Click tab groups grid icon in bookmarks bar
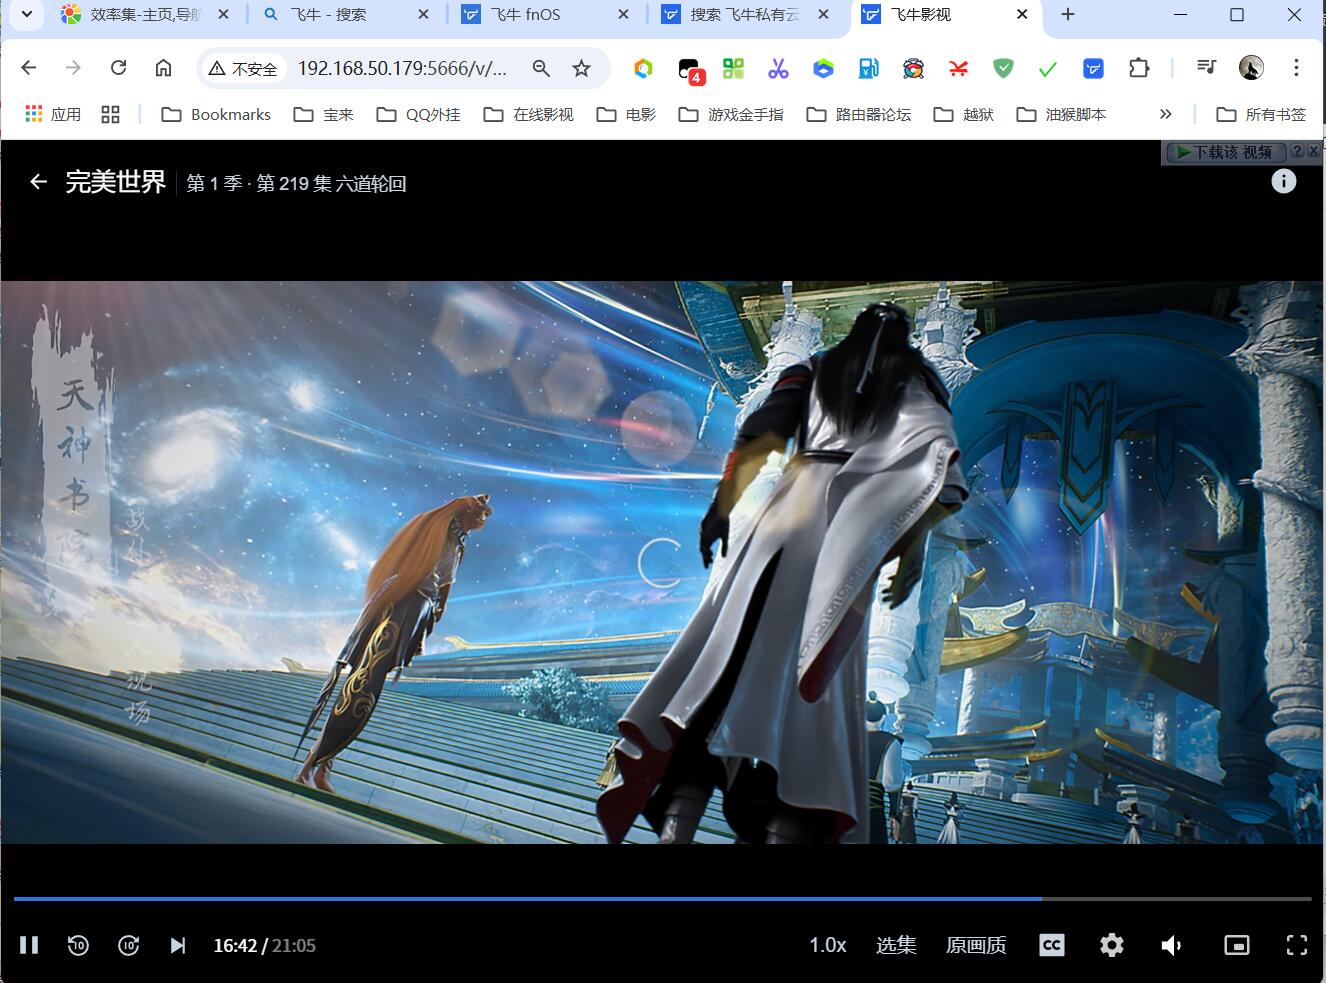This screenshot has height=983, width=1326. click(x=110, y=114)
